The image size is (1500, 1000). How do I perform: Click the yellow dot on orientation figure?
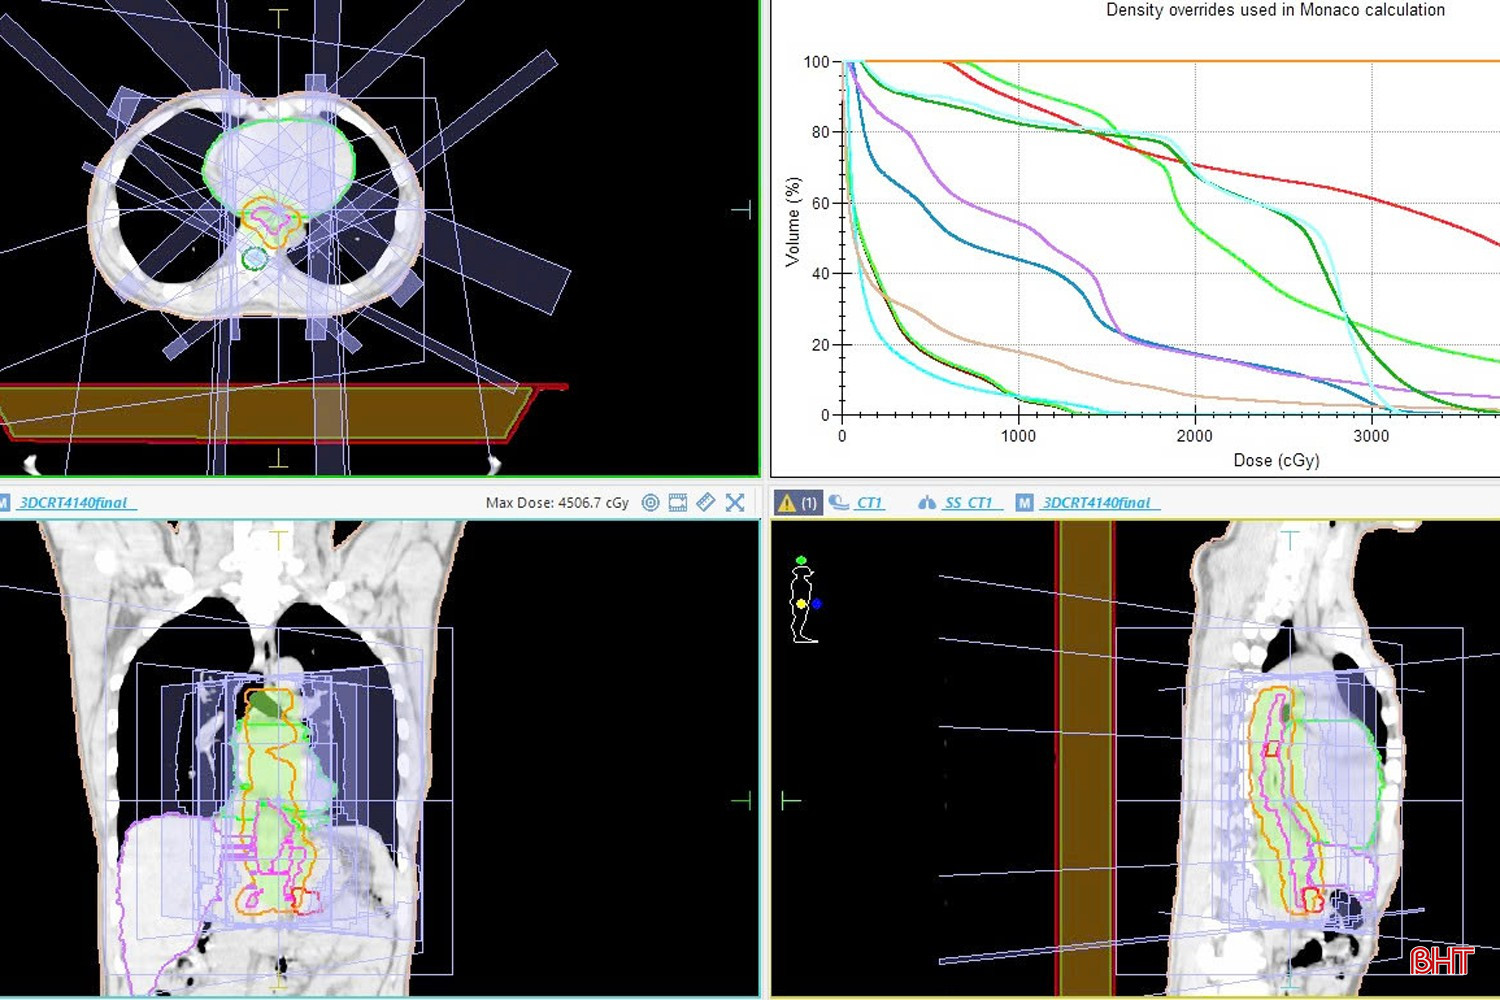[801, 604]
